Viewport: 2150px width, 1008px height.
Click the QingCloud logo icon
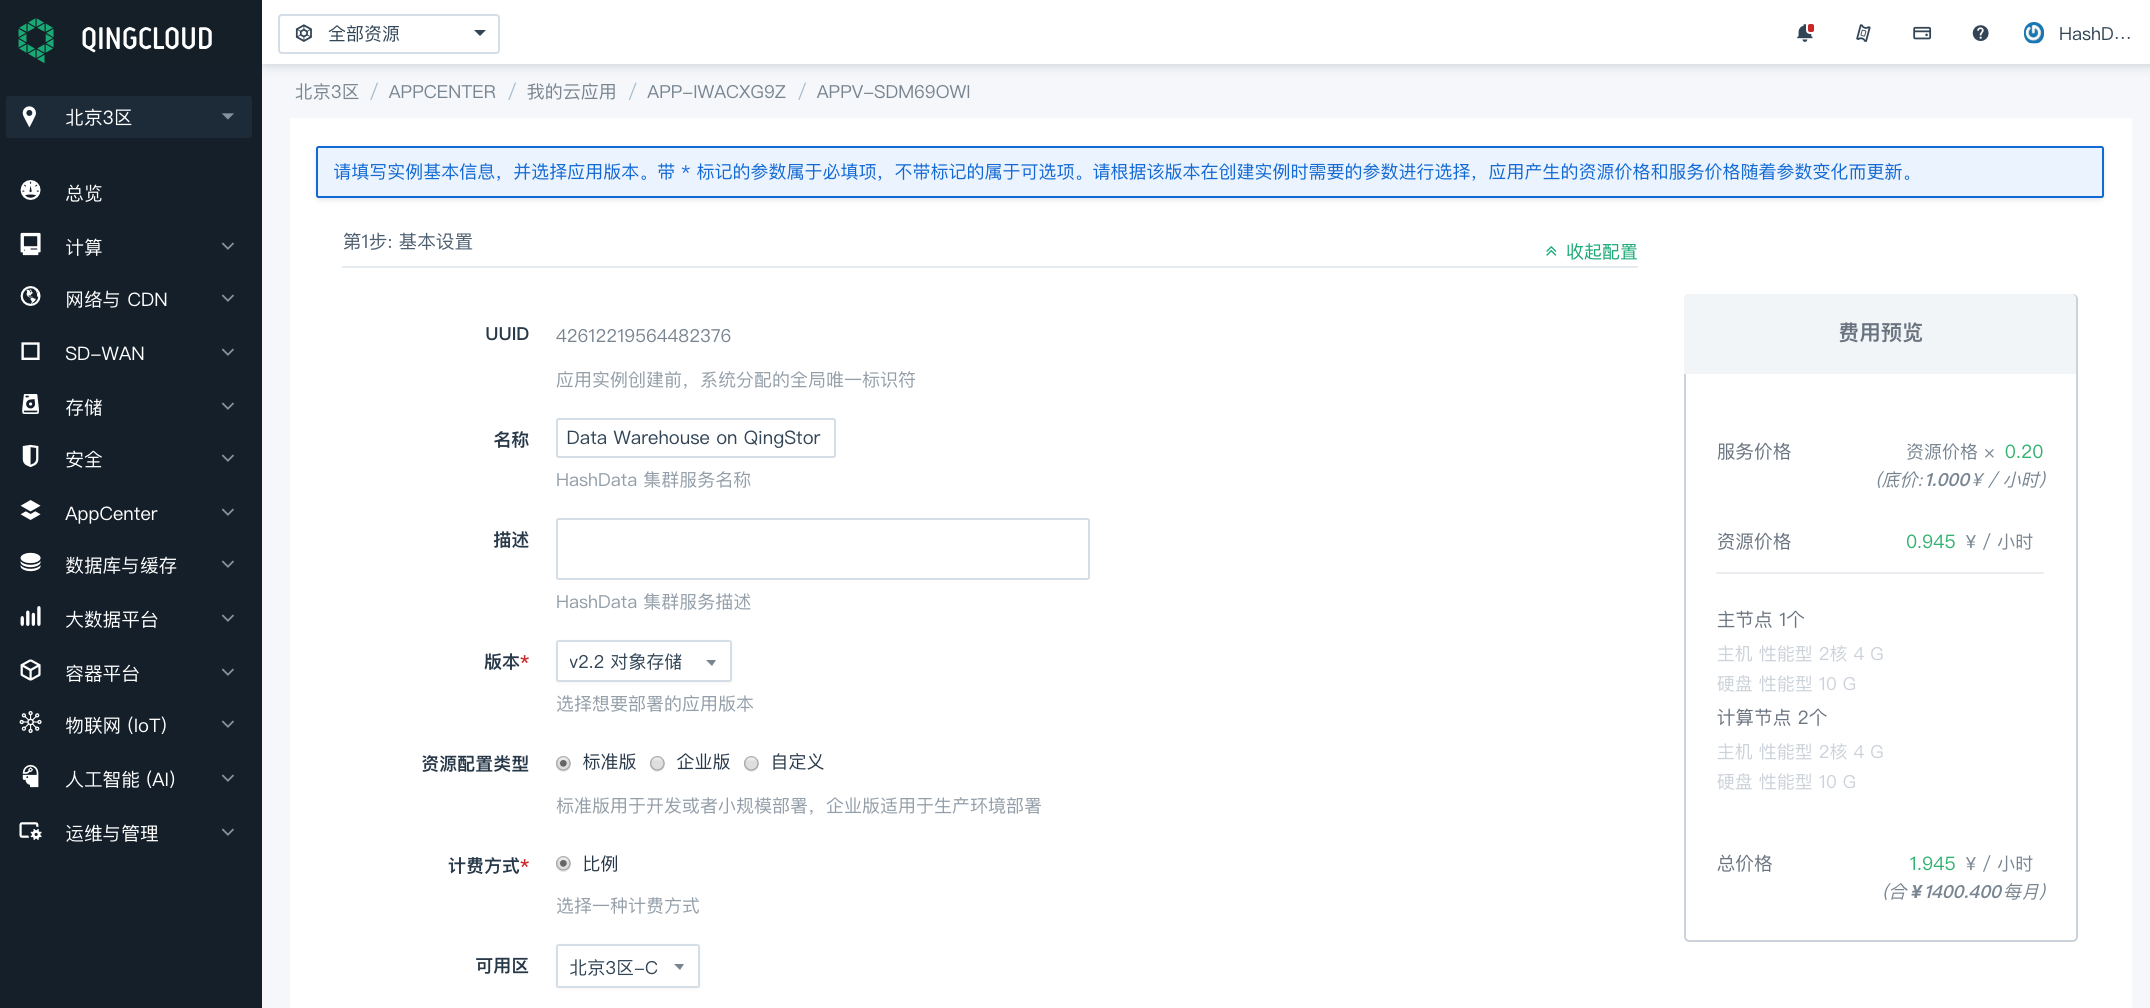point(36,39)
